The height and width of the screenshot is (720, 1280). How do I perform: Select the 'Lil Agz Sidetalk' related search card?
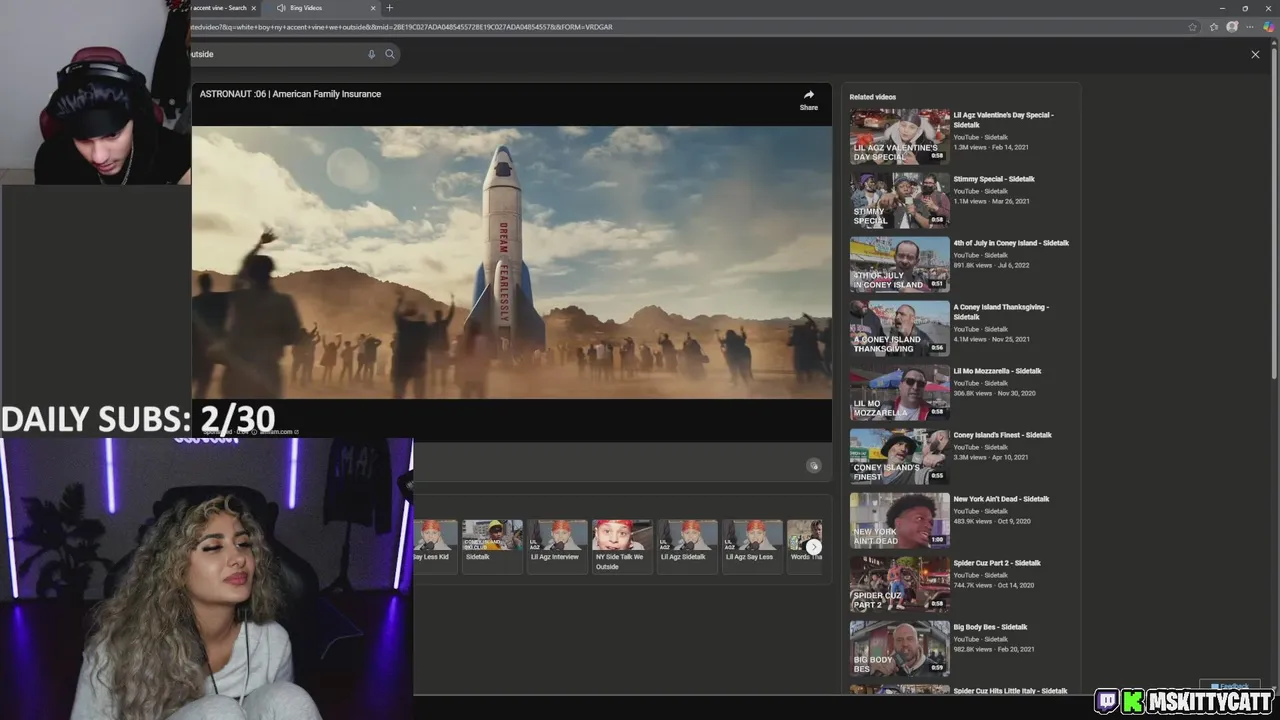click(x=687, y=546)
